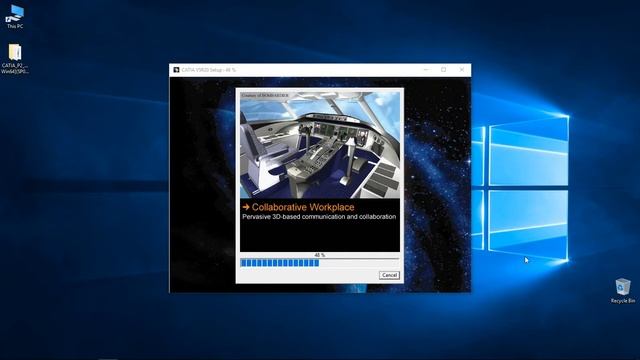
Task: Select the This PC desktop icon
Action: point(15,17)
